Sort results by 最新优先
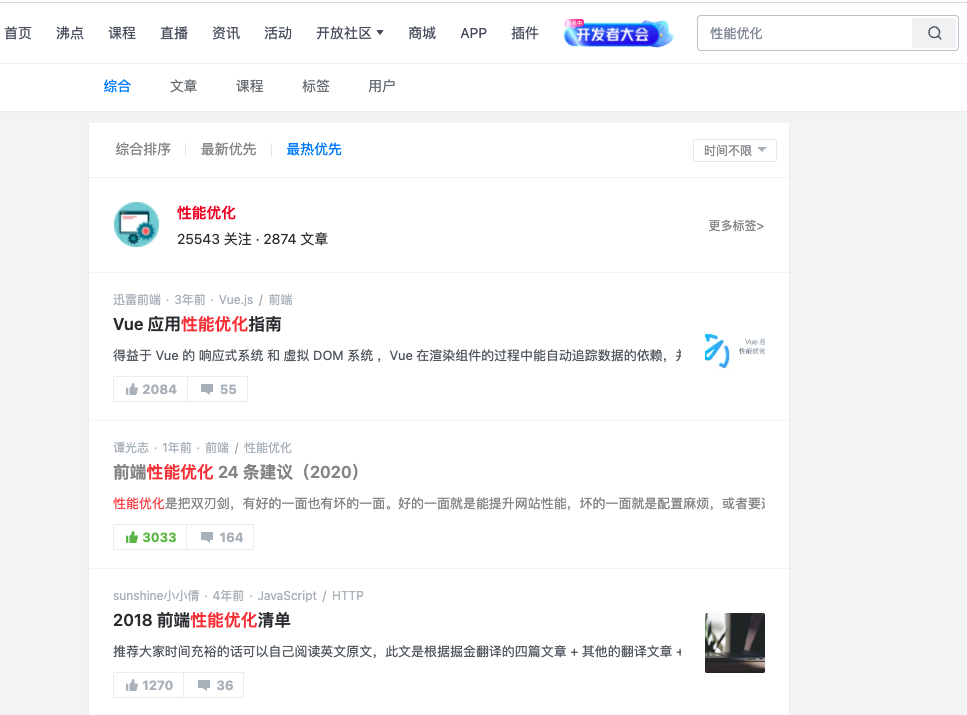967x715 pixels. point(228,149)
